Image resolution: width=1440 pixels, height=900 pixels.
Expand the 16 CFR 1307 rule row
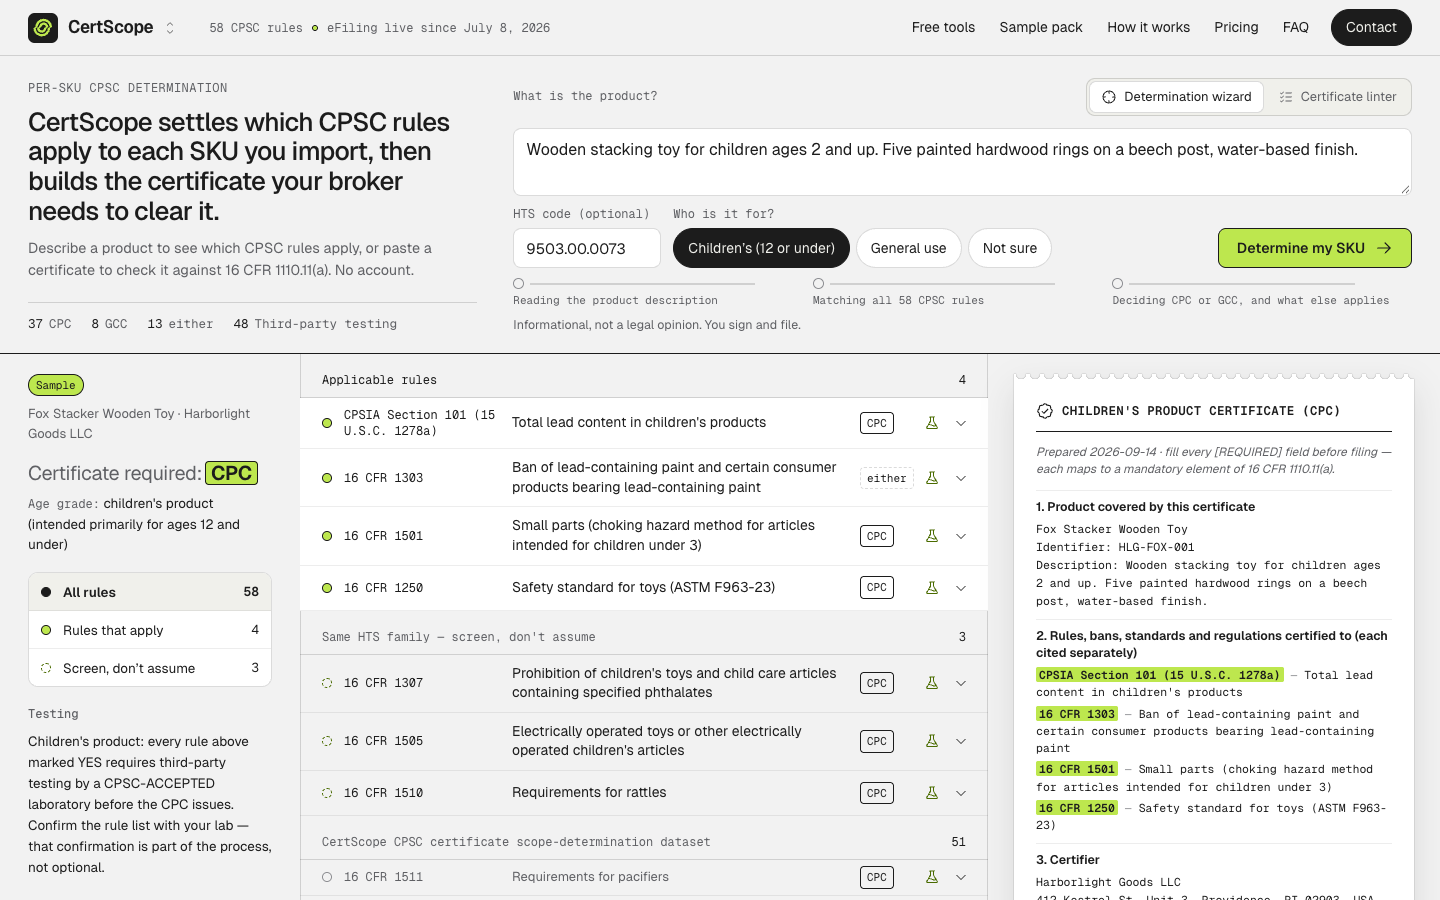(x=961, y=683)
